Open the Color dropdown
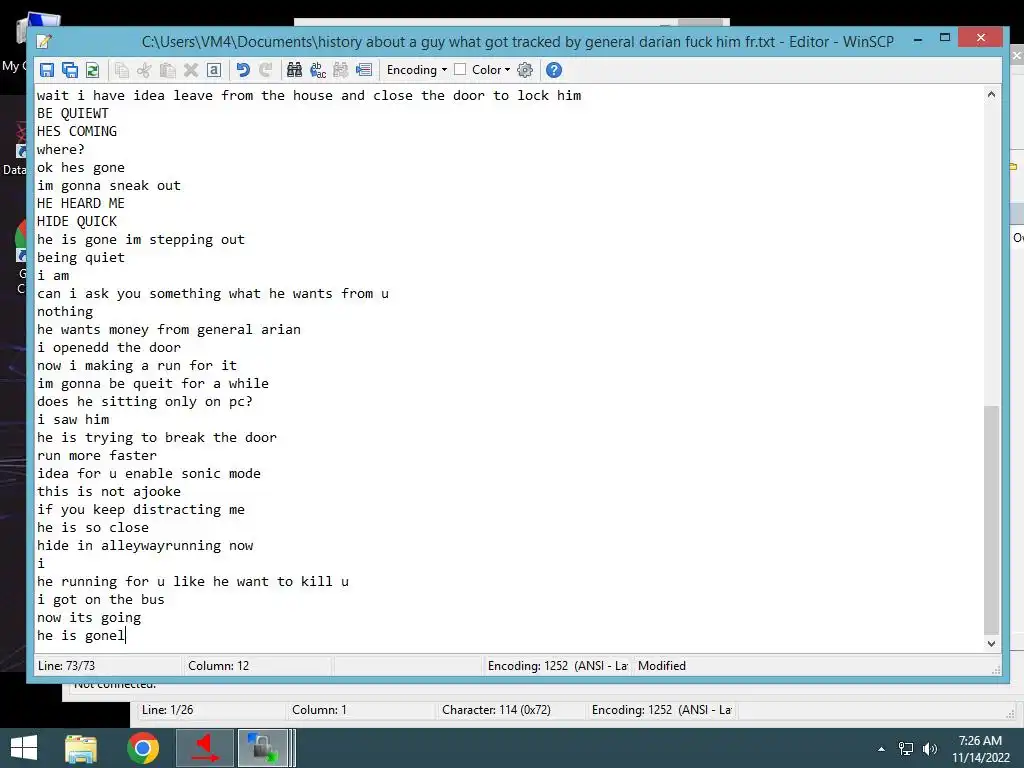The height and width of the screenshot is (768, 1024). click(491, 70)
